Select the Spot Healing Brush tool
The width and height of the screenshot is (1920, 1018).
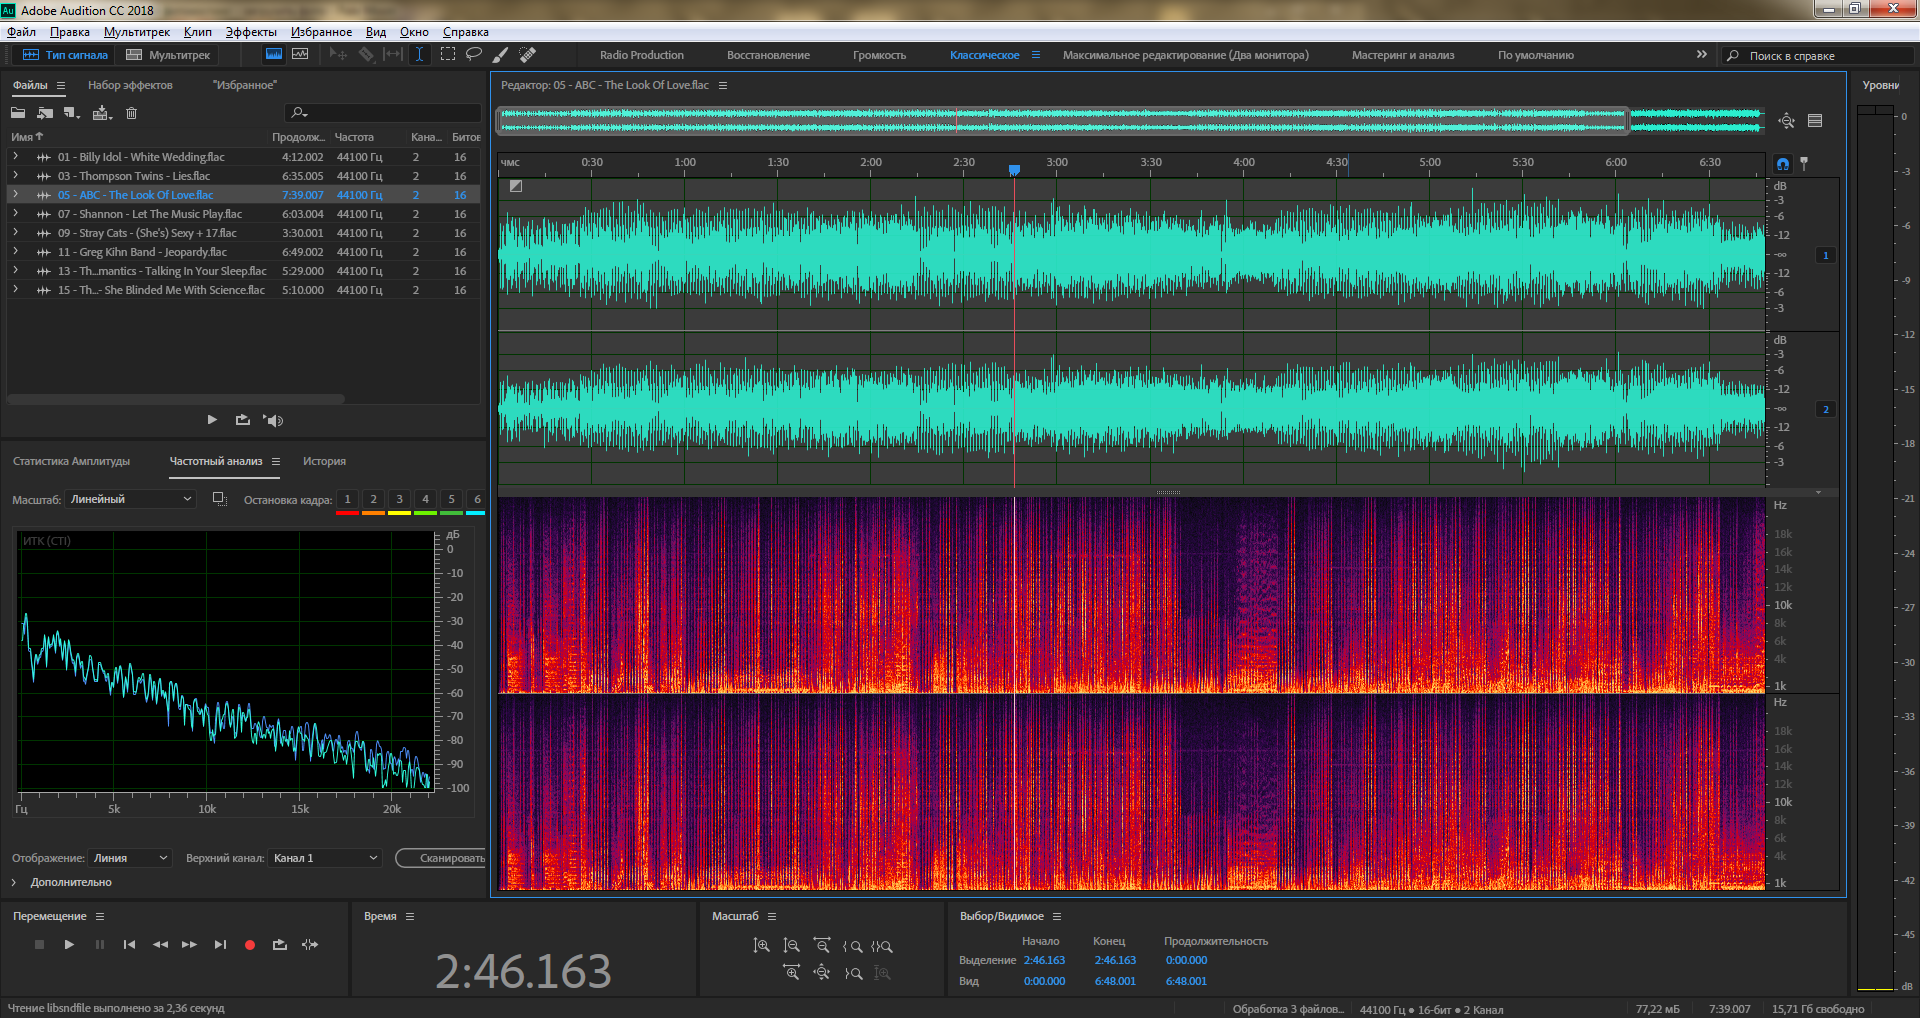[528, 55]
